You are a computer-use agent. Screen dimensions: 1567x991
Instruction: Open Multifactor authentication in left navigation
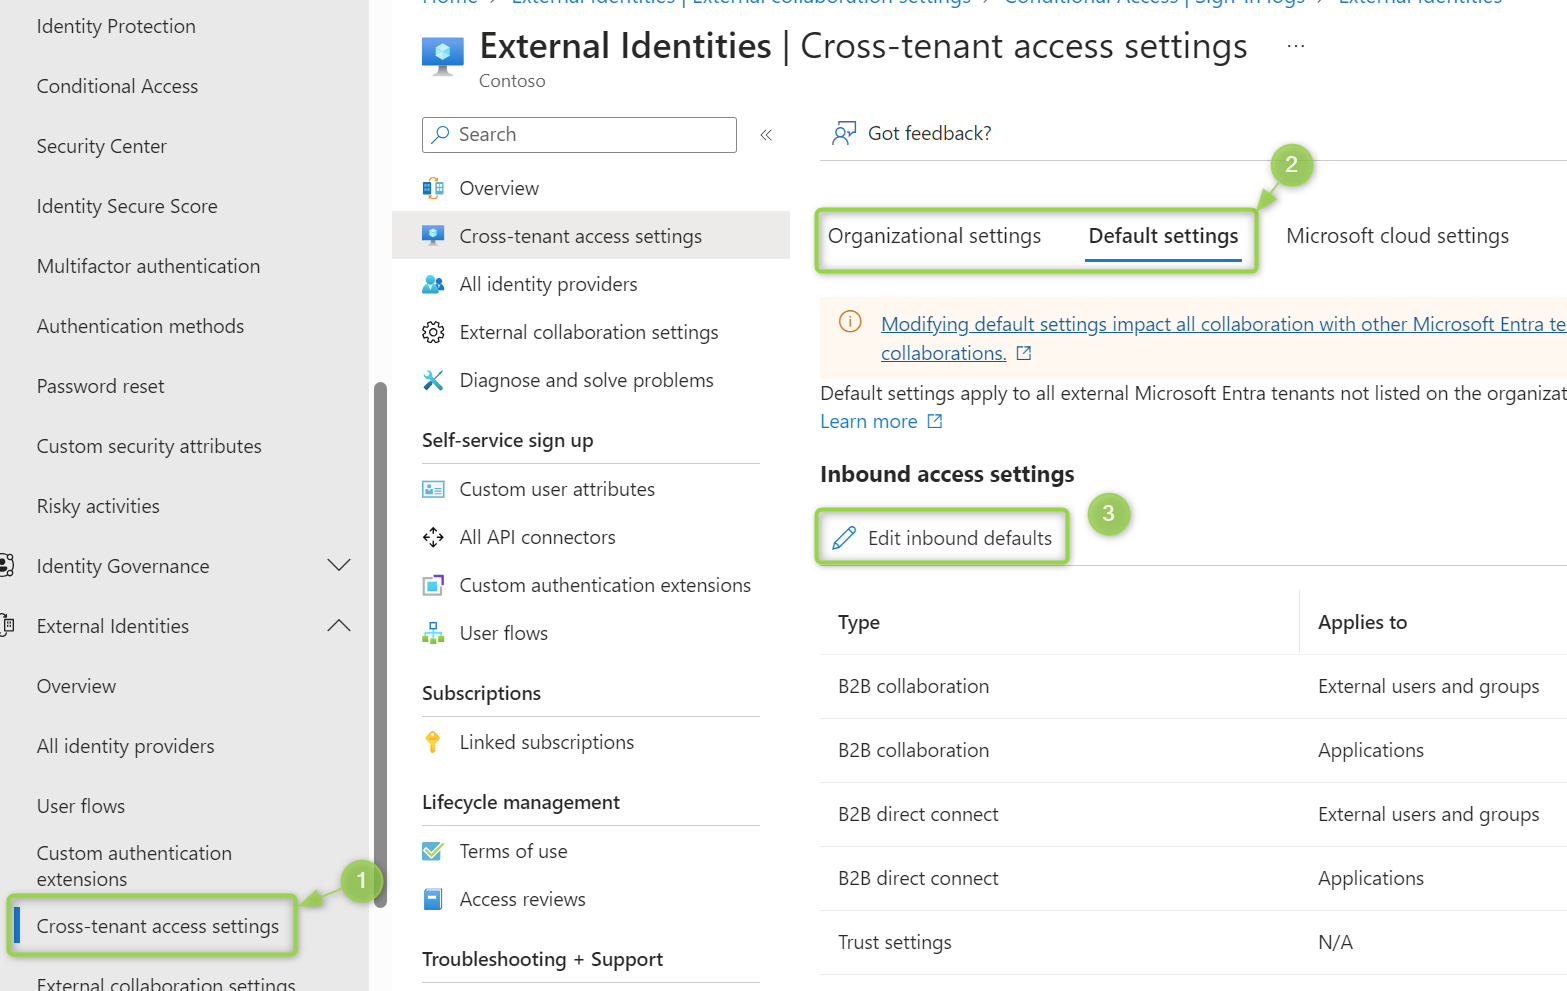point(148,266)
